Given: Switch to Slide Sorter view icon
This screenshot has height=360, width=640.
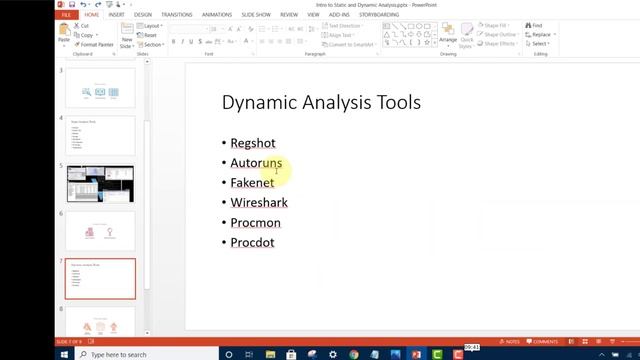Looking at the screenshot, I should 585,342.
